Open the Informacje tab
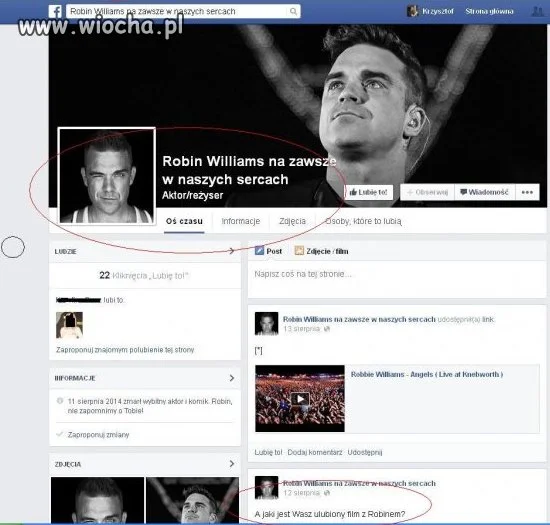Screen dimensions: 550x525 click(x=241, y=221)
